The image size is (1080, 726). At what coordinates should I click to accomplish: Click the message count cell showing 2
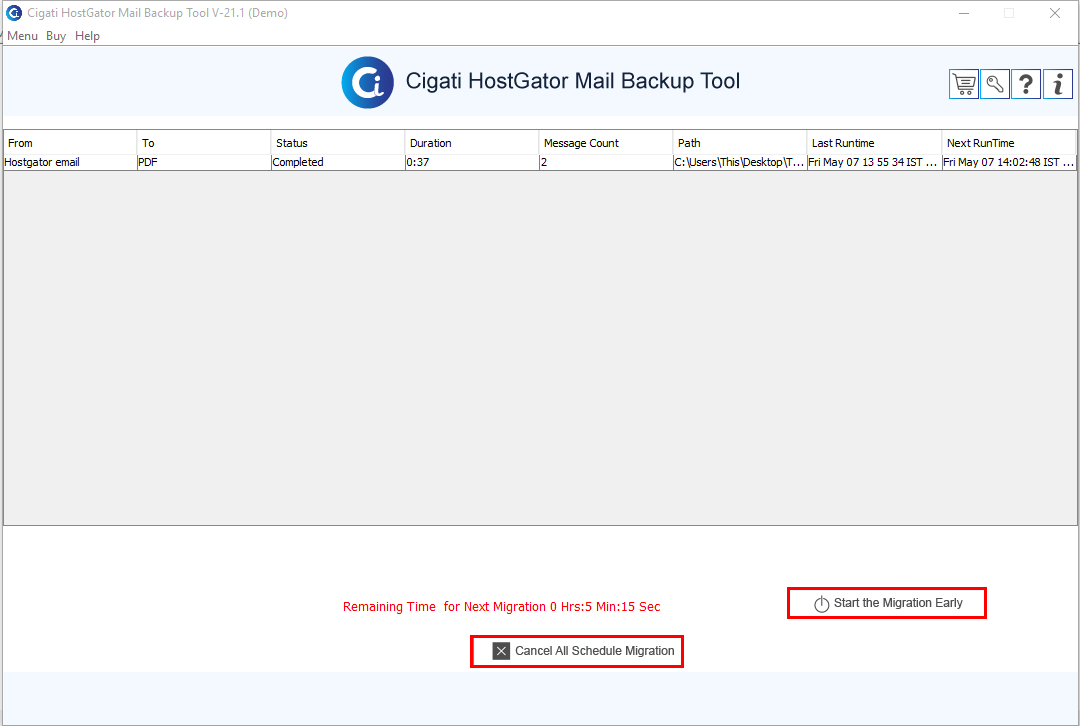tap(605, 163)
